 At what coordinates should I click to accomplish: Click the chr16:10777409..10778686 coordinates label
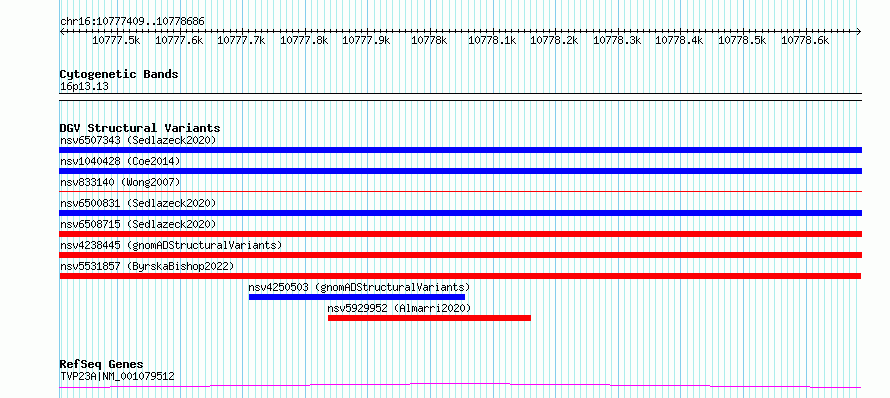pyautogui.click(x=132, y=22)
